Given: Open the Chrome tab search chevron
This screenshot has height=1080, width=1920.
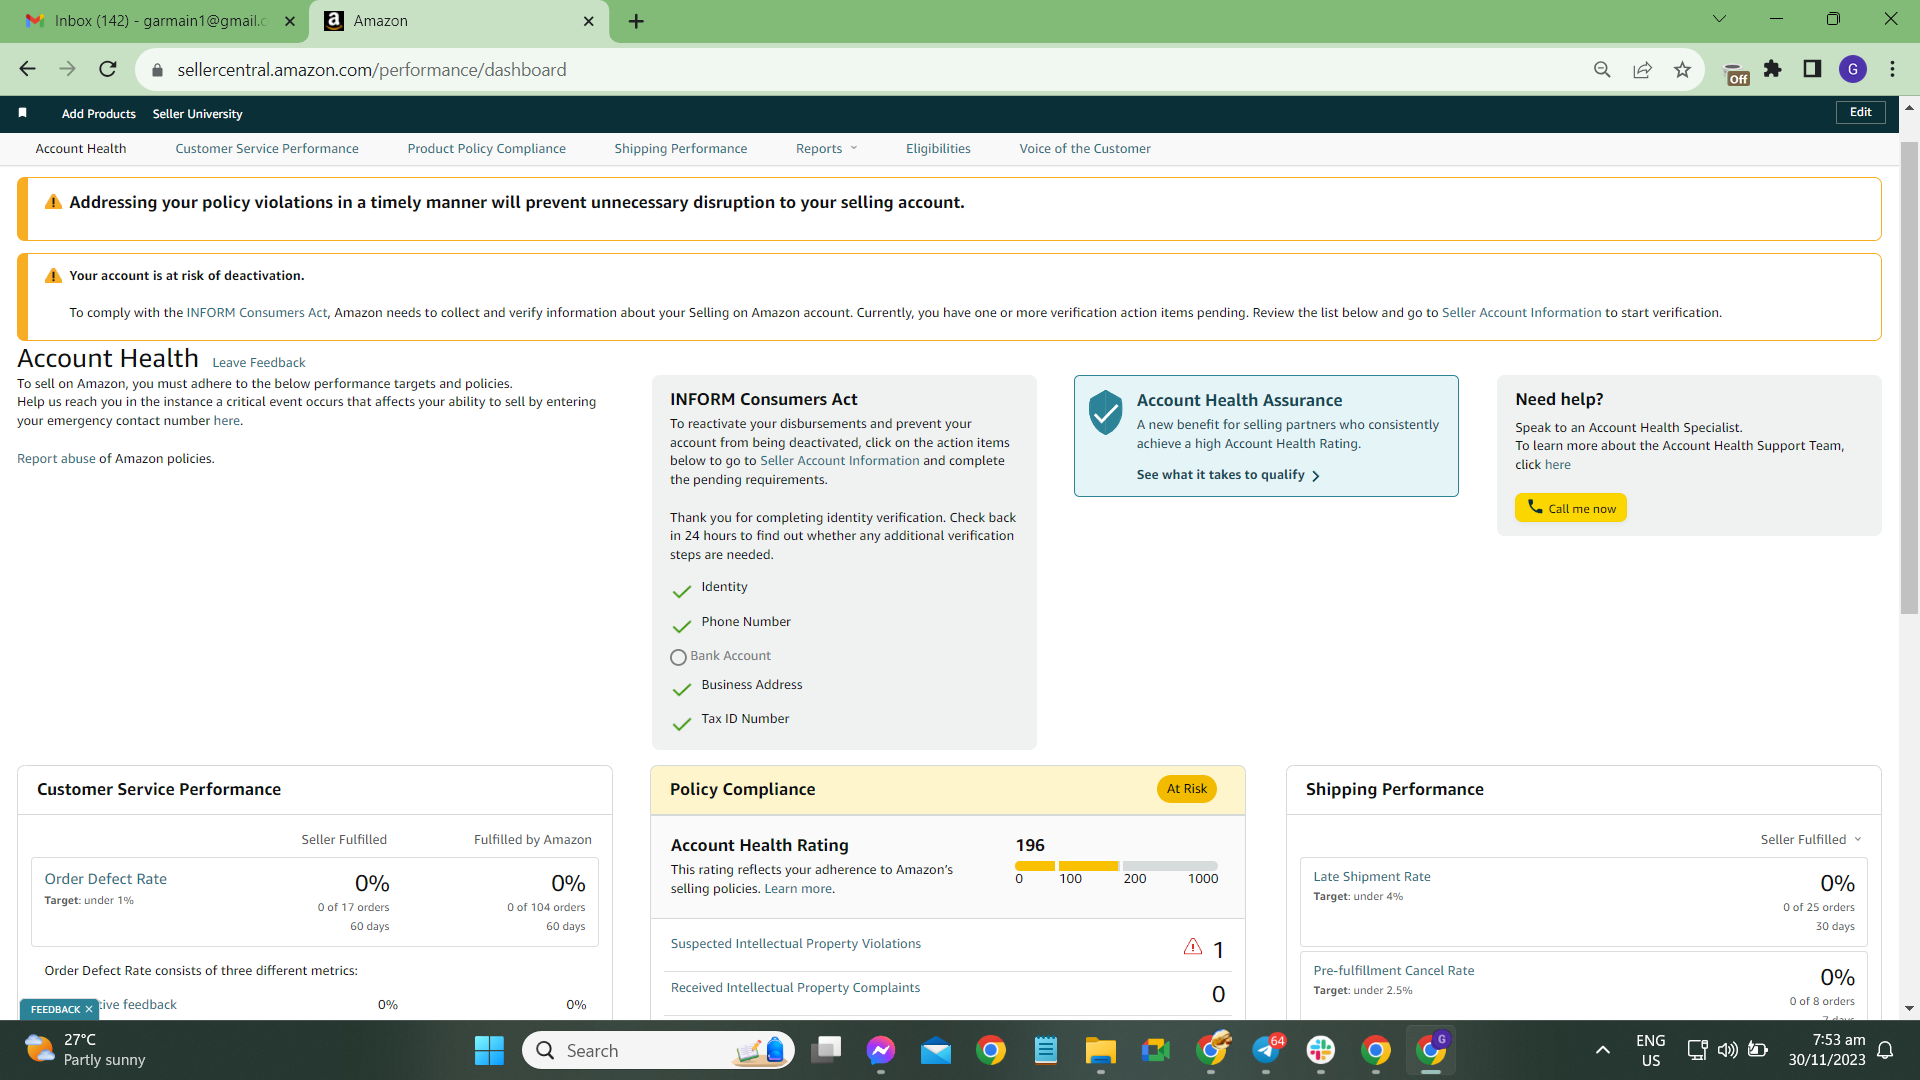Looking at the screenshot, I should click(1719, 19).
